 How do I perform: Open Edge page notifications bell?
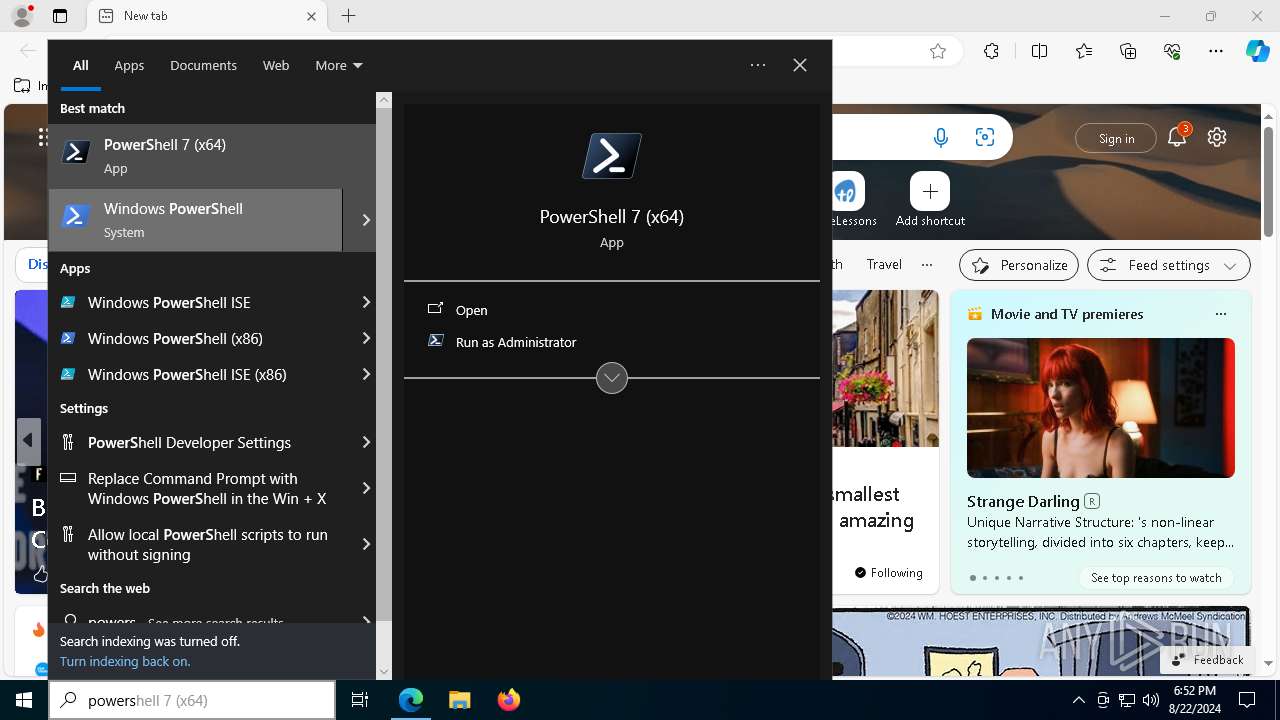(x=1177, y=137)
